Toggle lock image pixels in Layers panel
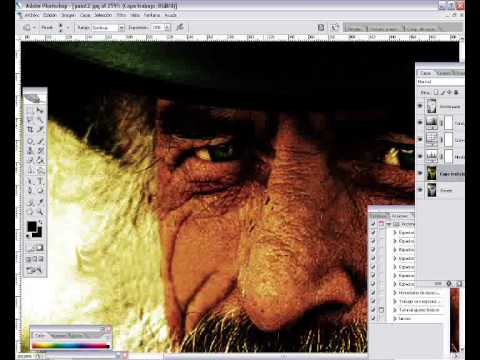 tap(443, 92)
